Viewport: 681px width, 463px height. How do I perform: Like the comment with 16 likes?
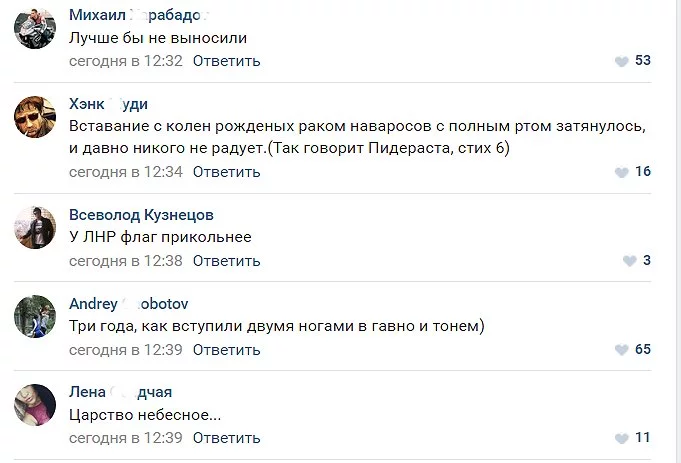(621, 172)
